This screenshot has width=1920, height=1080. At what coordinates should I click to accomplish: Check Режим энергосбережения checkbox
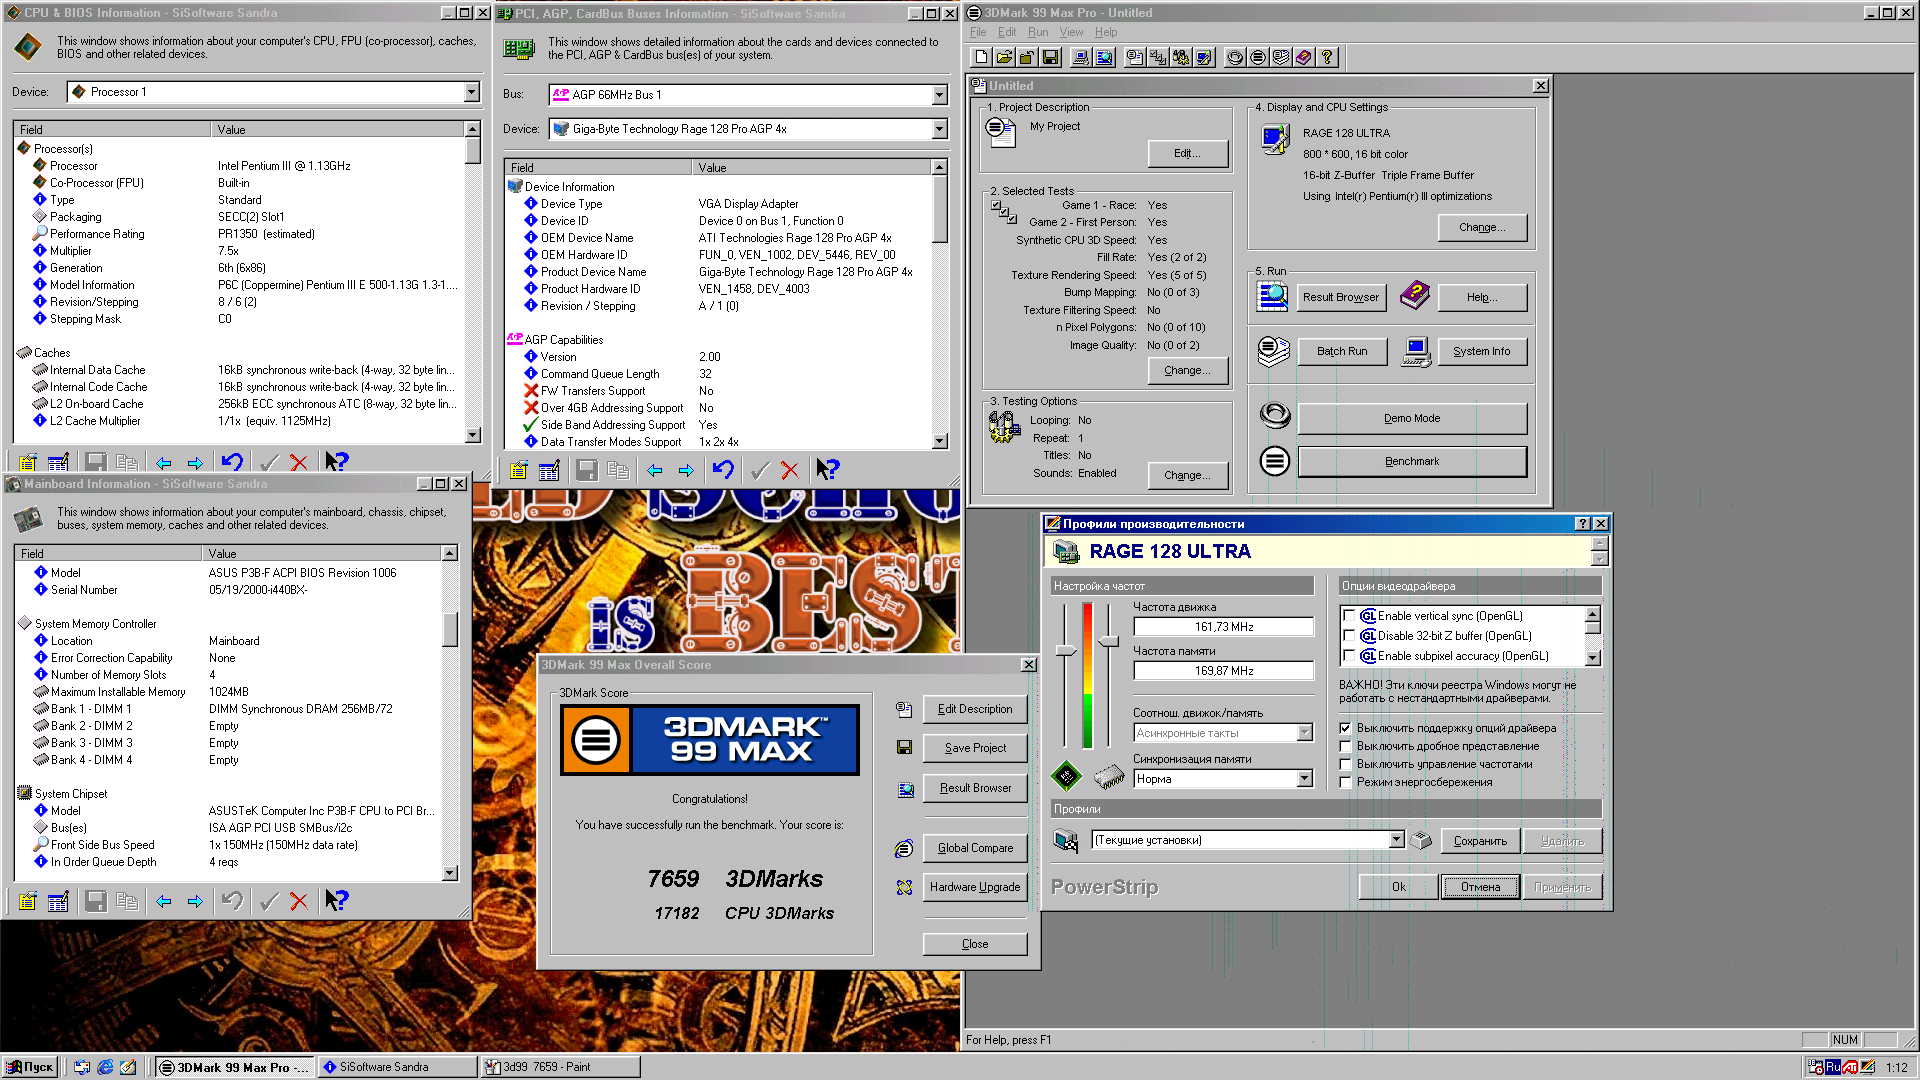(1346, 782)
